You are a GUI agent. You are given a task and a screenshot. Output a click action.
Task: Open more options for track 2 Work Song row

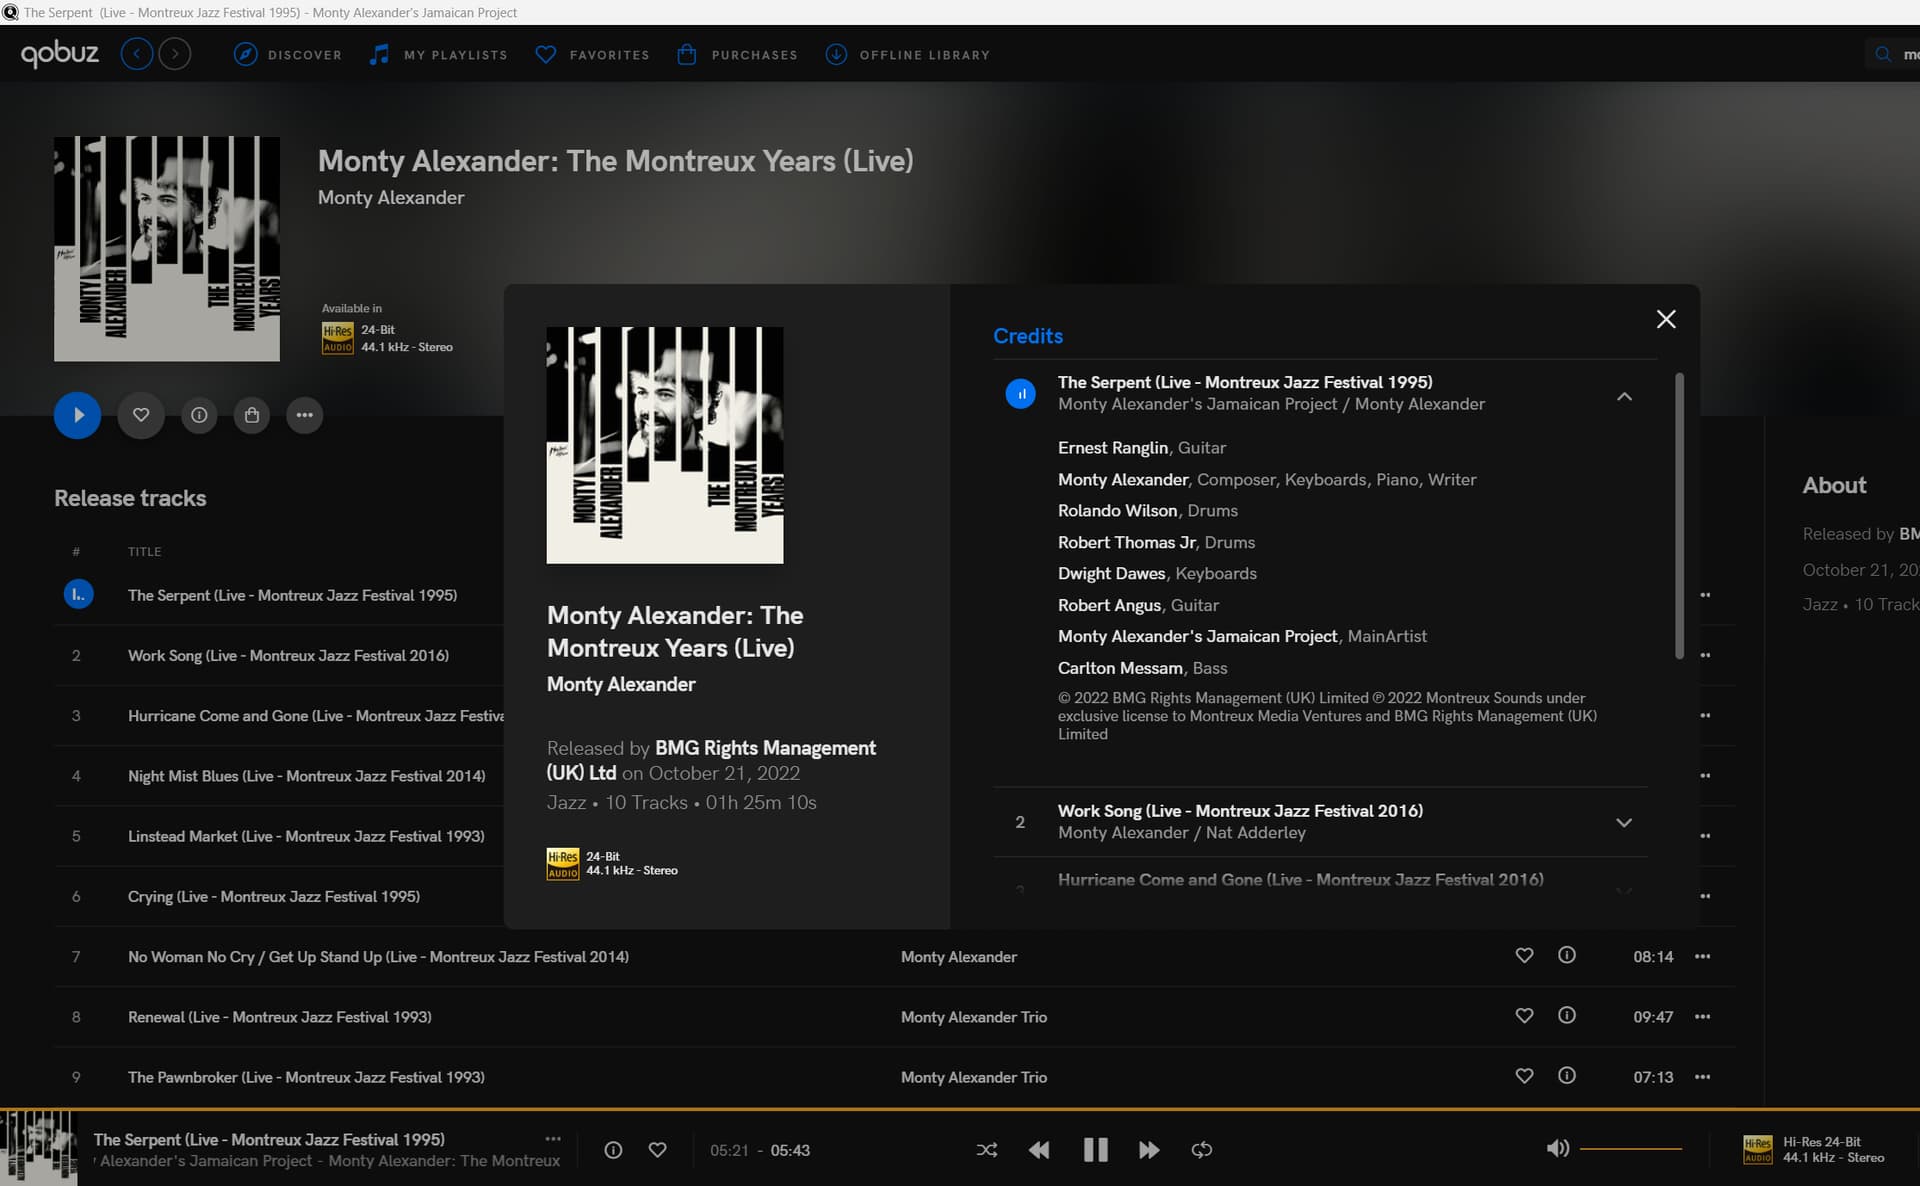click(x=1705, y=655)
